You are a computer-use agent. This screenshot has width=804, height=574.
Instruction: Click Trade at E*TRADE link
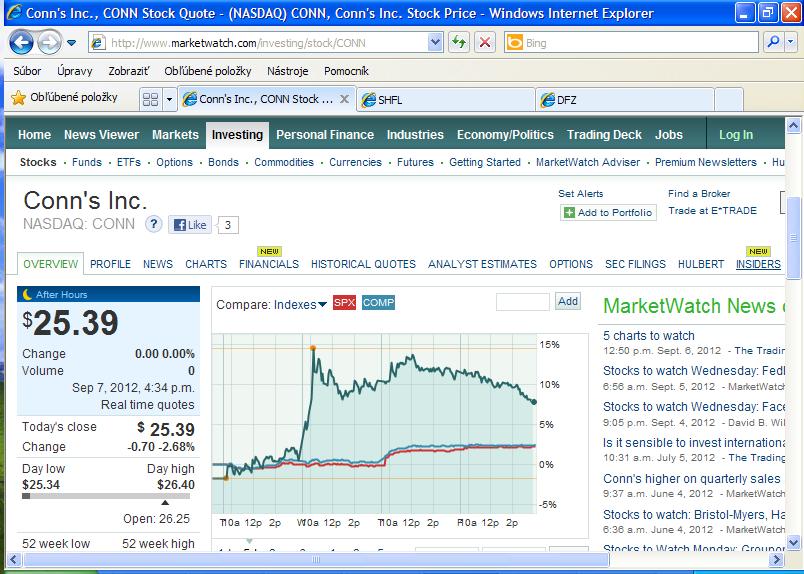(712, 211)
